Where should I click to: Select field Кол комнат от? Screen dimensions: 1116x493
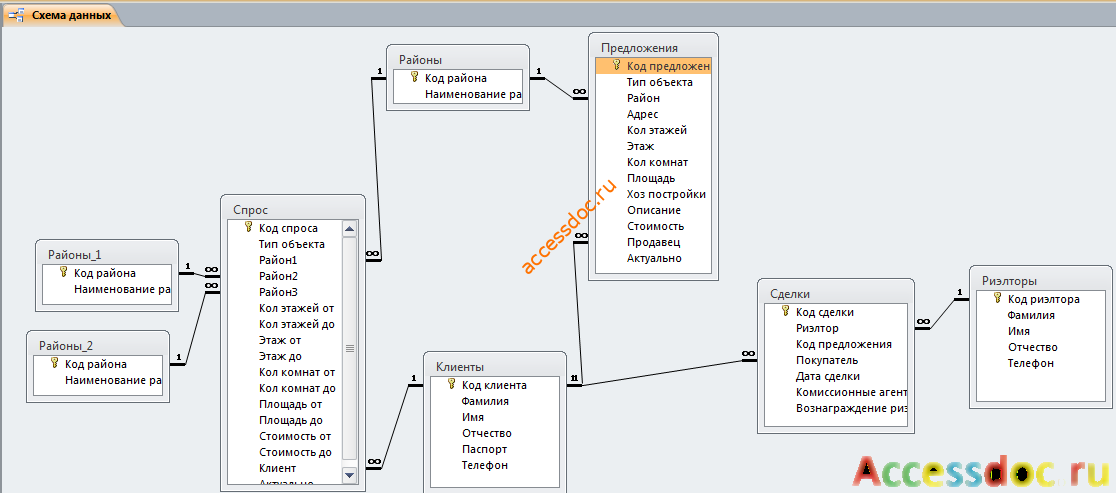point(297,372)
